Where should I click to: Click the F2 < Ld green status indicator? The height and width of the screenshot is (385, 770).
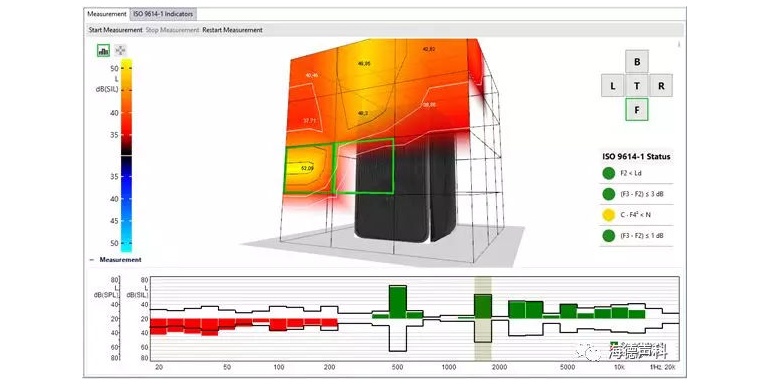click(608, 173)
